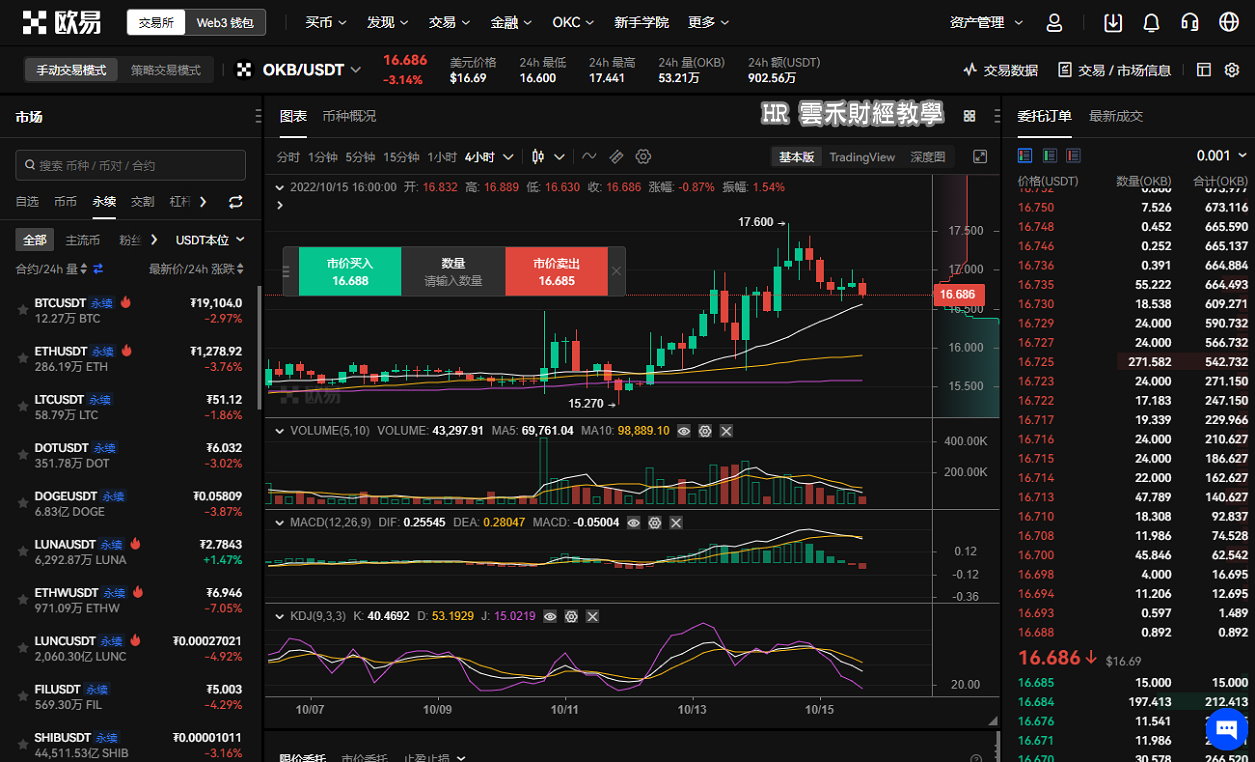Open MACD indicator settings gear
1255x762 pixels.
pos(655,522)
